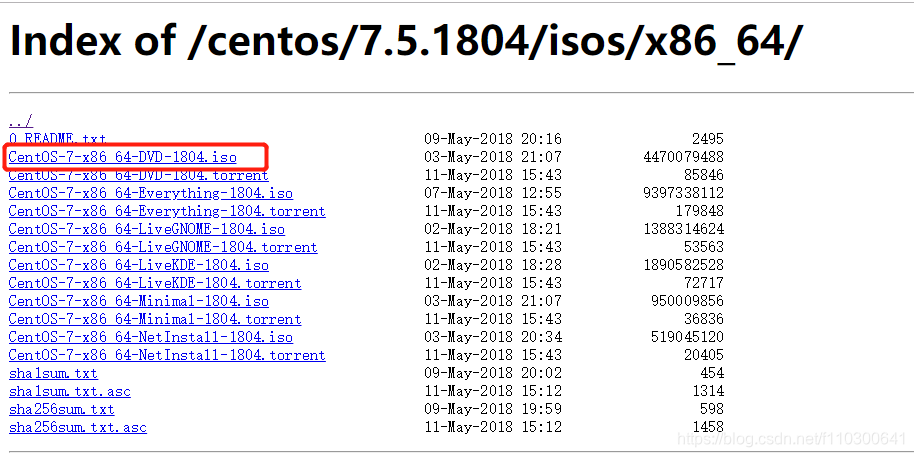
Task: Open CentOS-7-x86_64-LiveGNOME-1804.torrent link
Action: 163,247
